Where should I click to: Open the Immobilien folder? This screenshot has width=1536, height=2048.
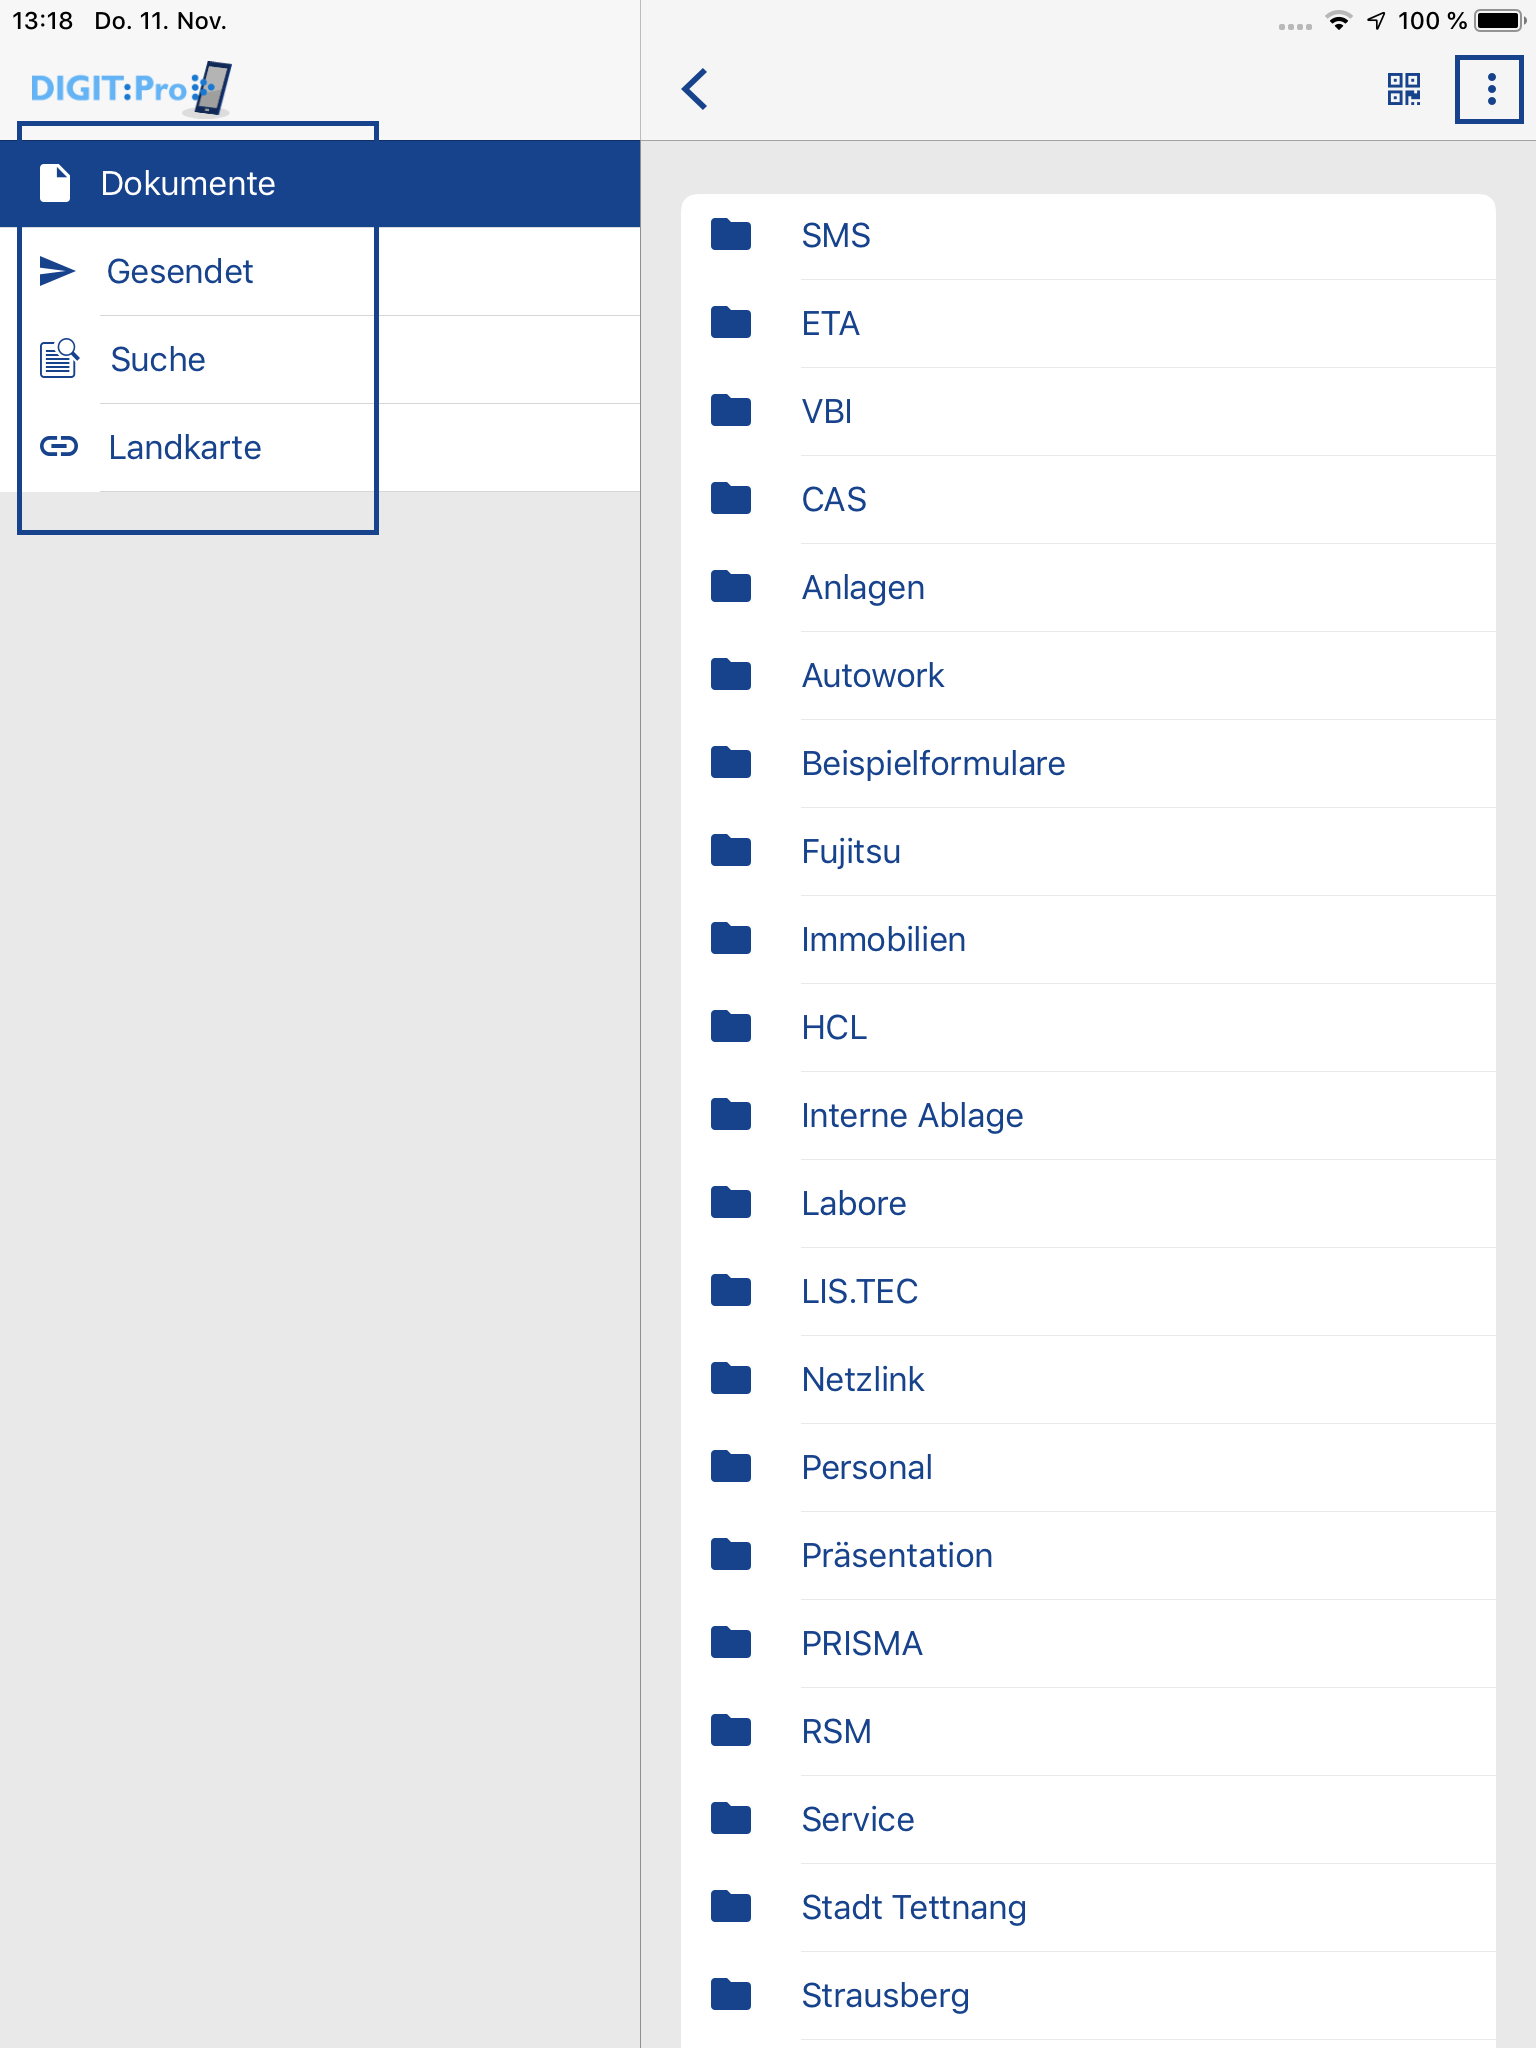tap(883, 940)
